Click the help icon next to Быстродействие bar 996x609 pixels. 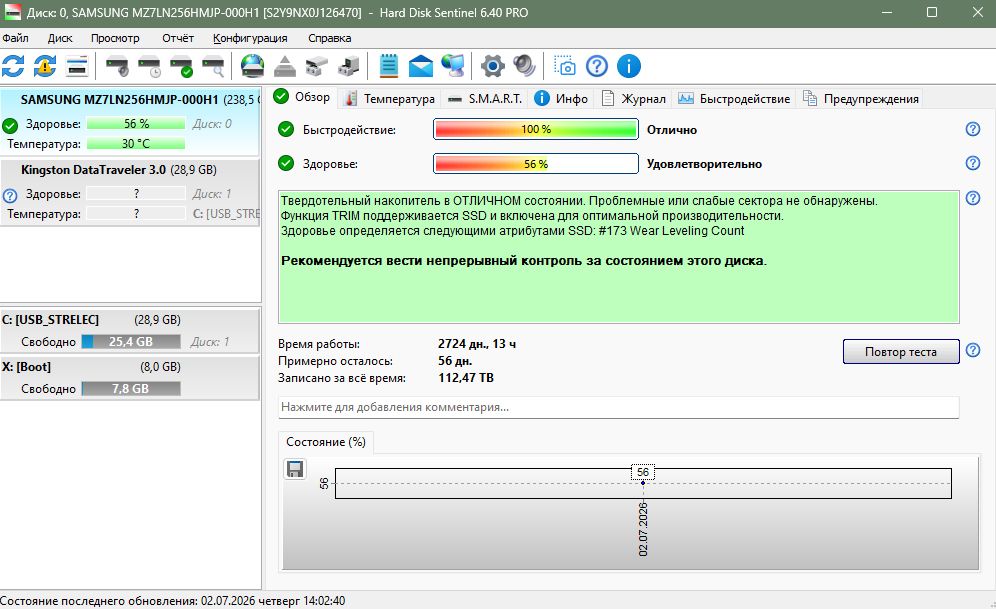click(972, 129)
